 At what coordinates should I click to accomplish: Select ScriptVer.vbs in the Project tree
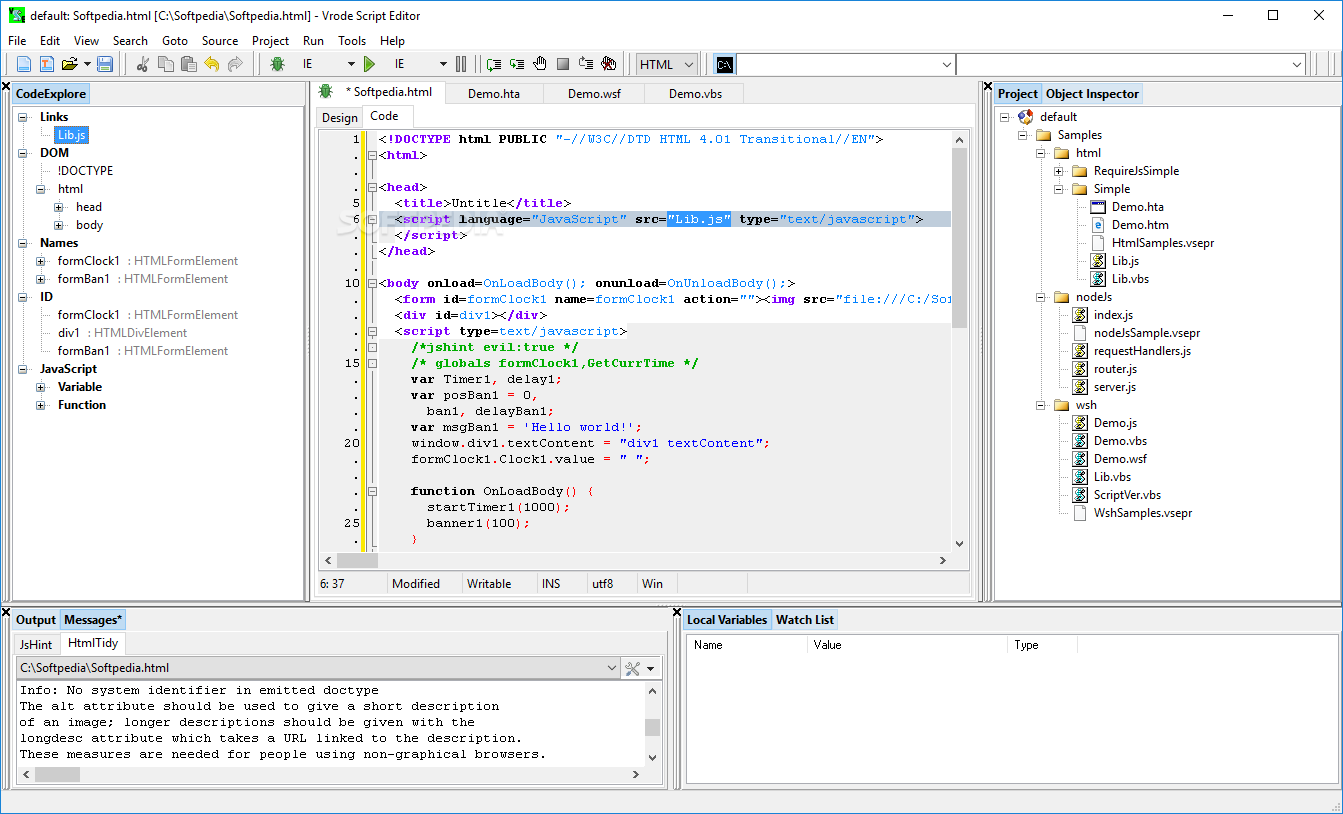[1127, 495]
